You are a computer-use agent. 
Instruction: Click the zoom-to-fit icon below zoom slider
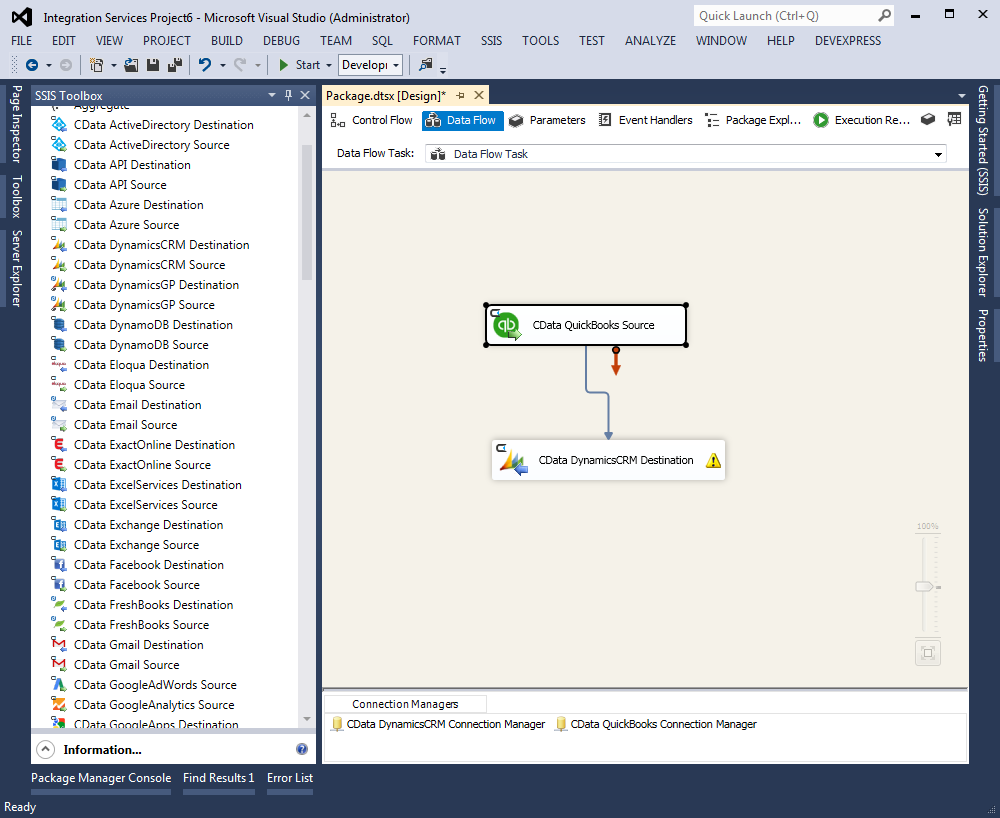(x=927, y=653)
